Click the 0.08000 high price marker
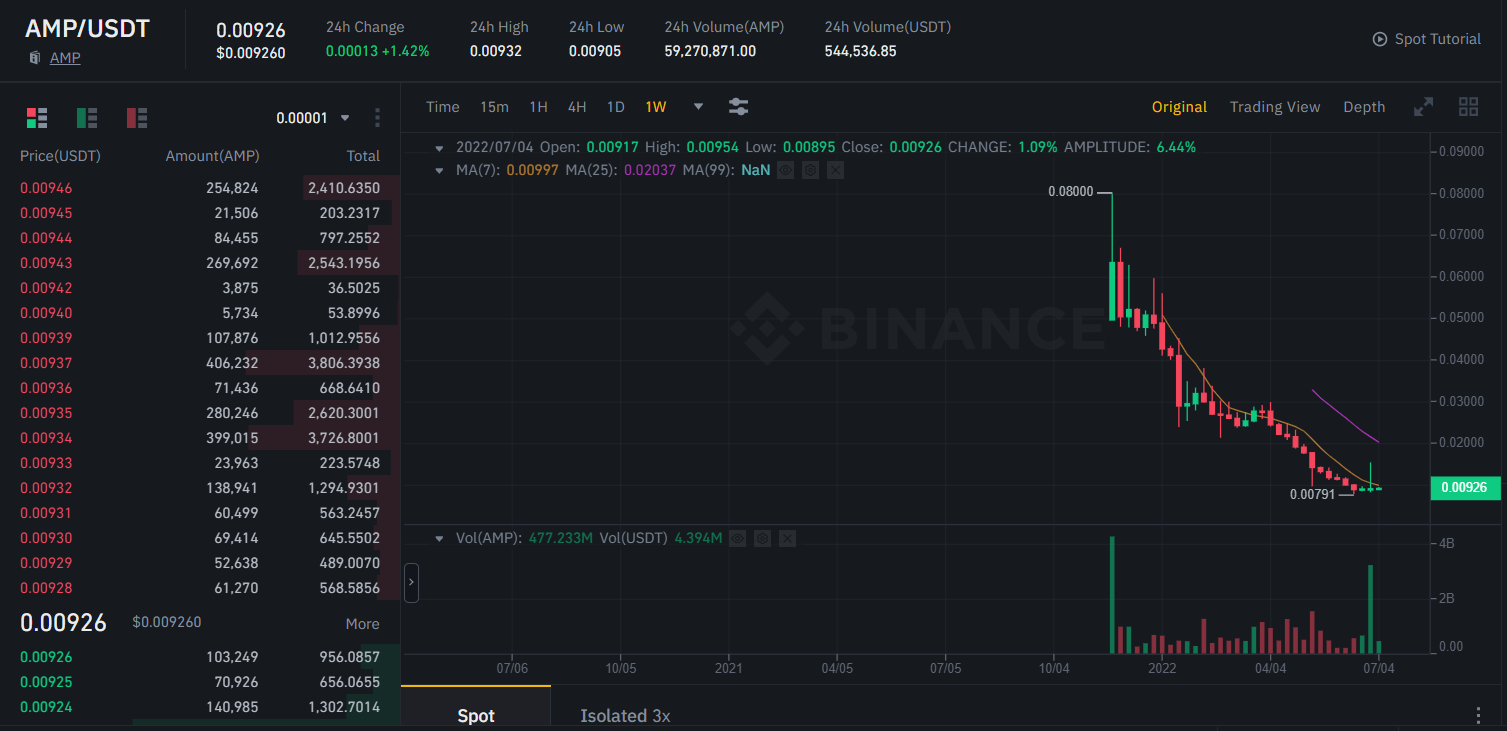1507x731 pixels. pos(1070,192)
